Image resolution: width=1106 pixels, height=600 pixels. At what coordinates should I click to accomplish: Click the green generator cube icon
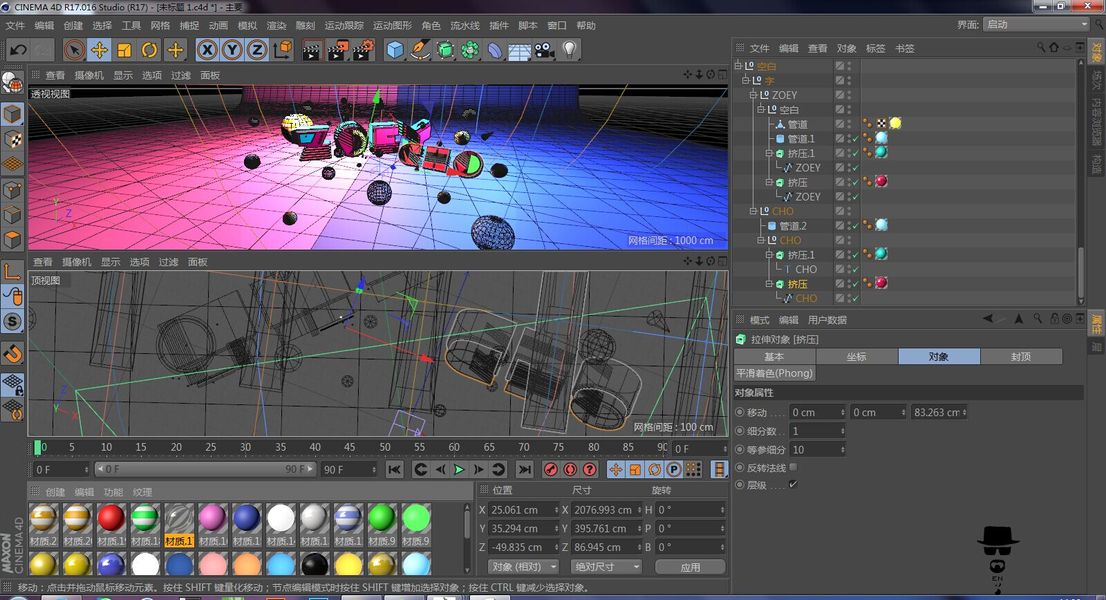click(445, 50)
